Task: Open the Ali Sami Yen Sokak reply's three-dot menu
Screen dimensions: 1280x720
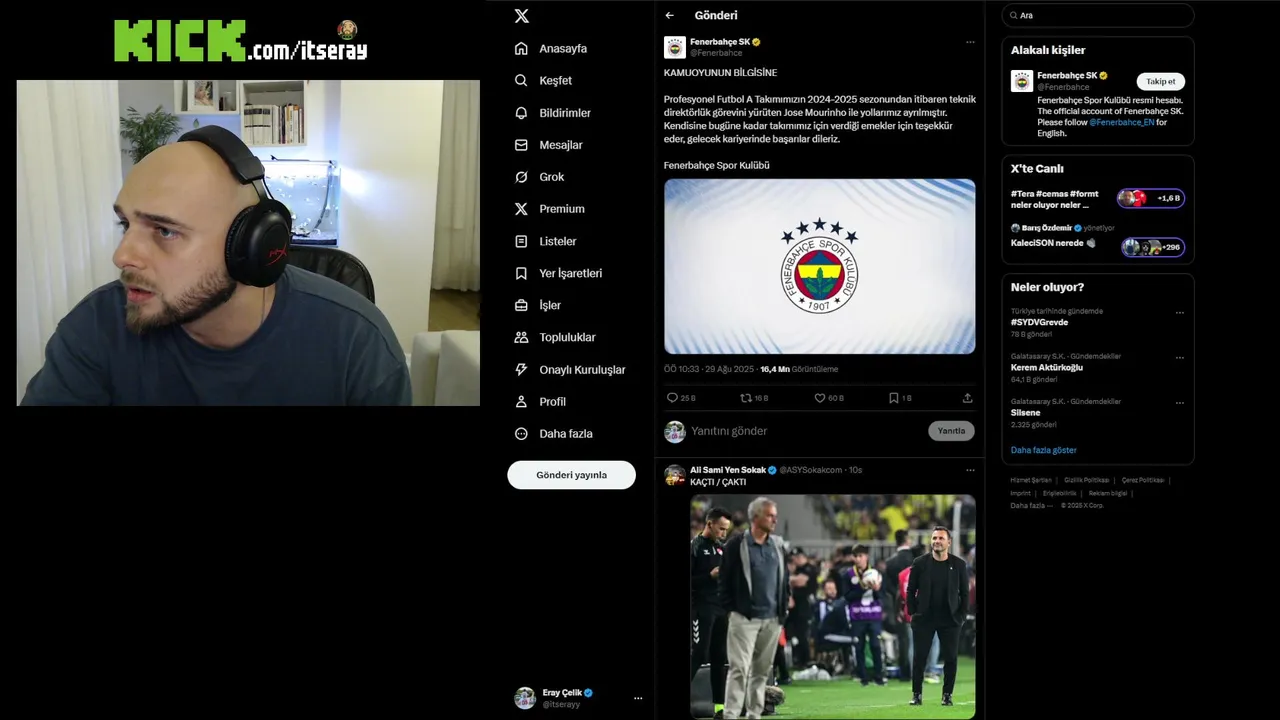Action: pyautogui.click(x=970, y=470)
